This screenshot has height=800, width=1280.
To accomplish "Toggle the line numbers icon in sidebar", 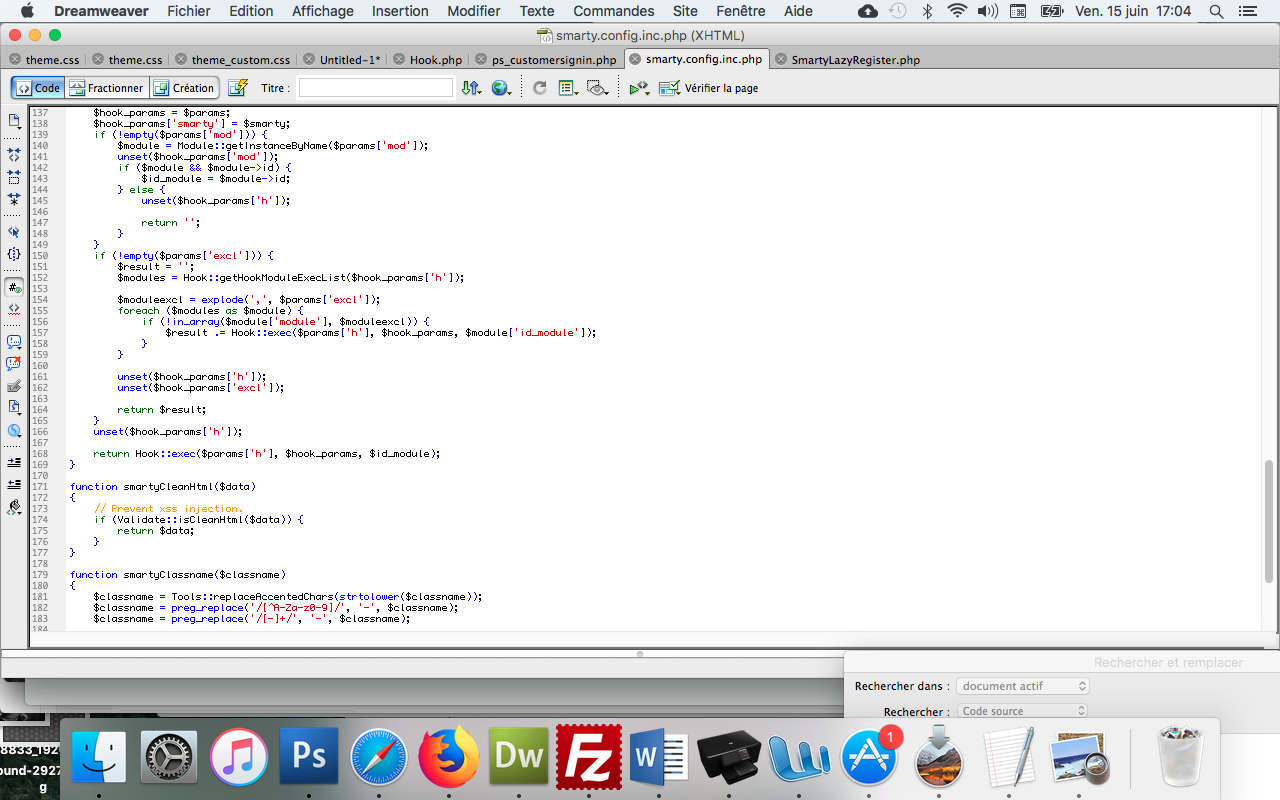I will point(14,287).
